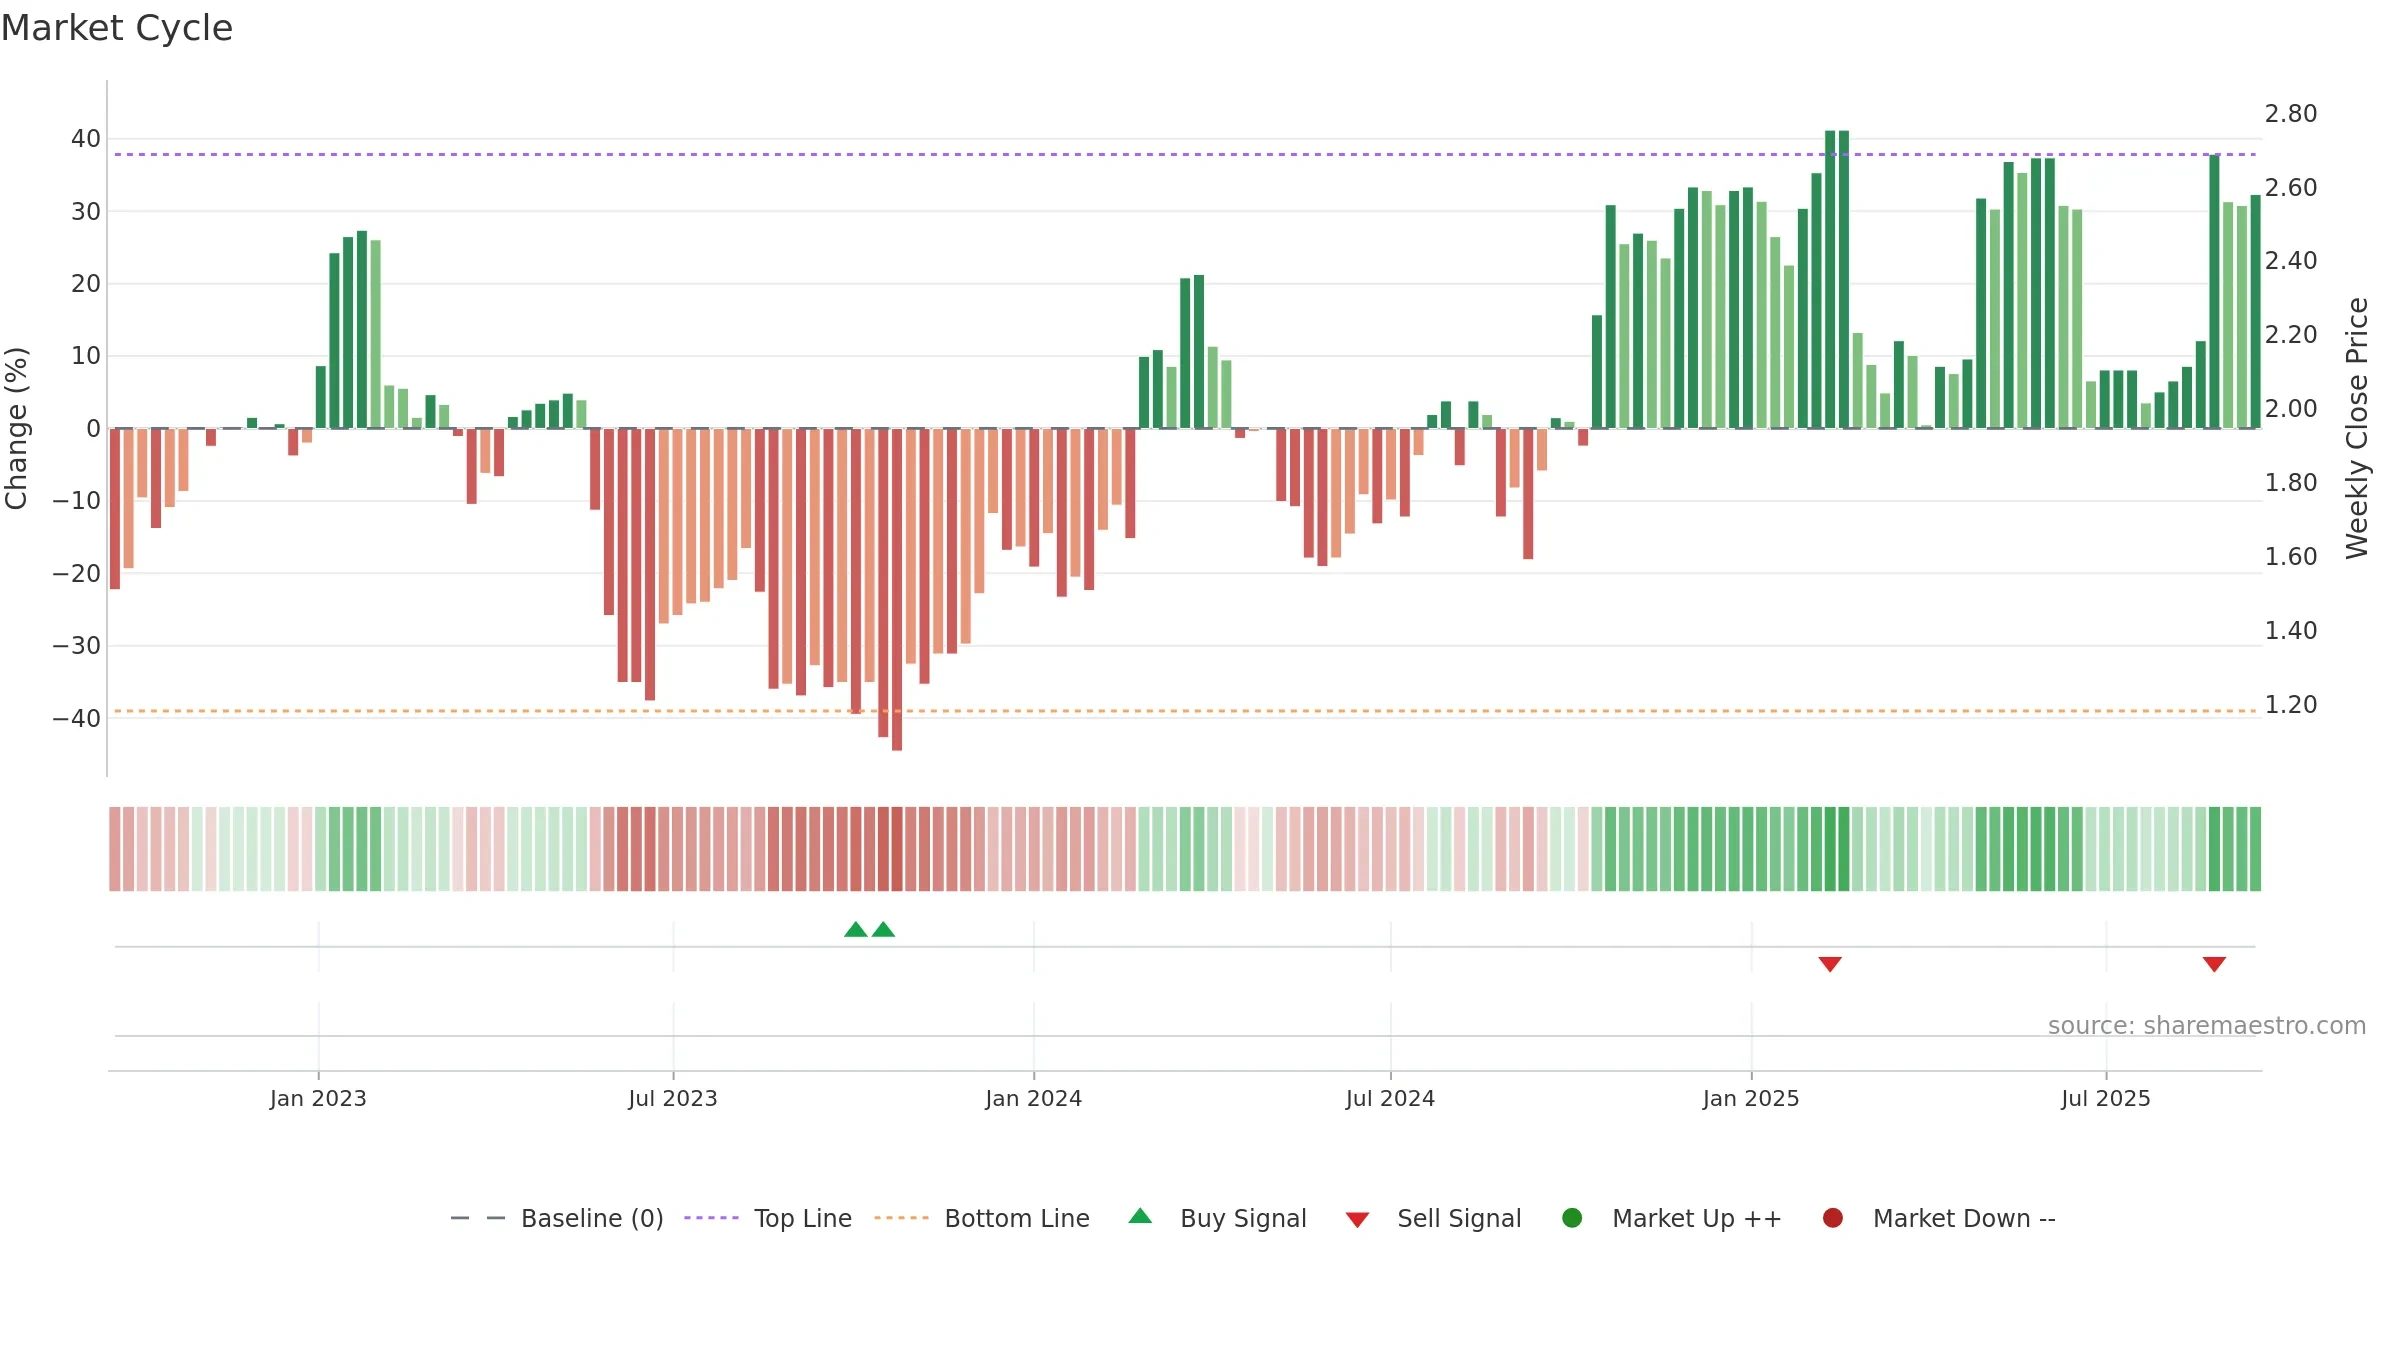This screenshot has width=2400, height=1350.
Task: Click the Jan 2024 axis label
Action: (x=1033, y=1098)
